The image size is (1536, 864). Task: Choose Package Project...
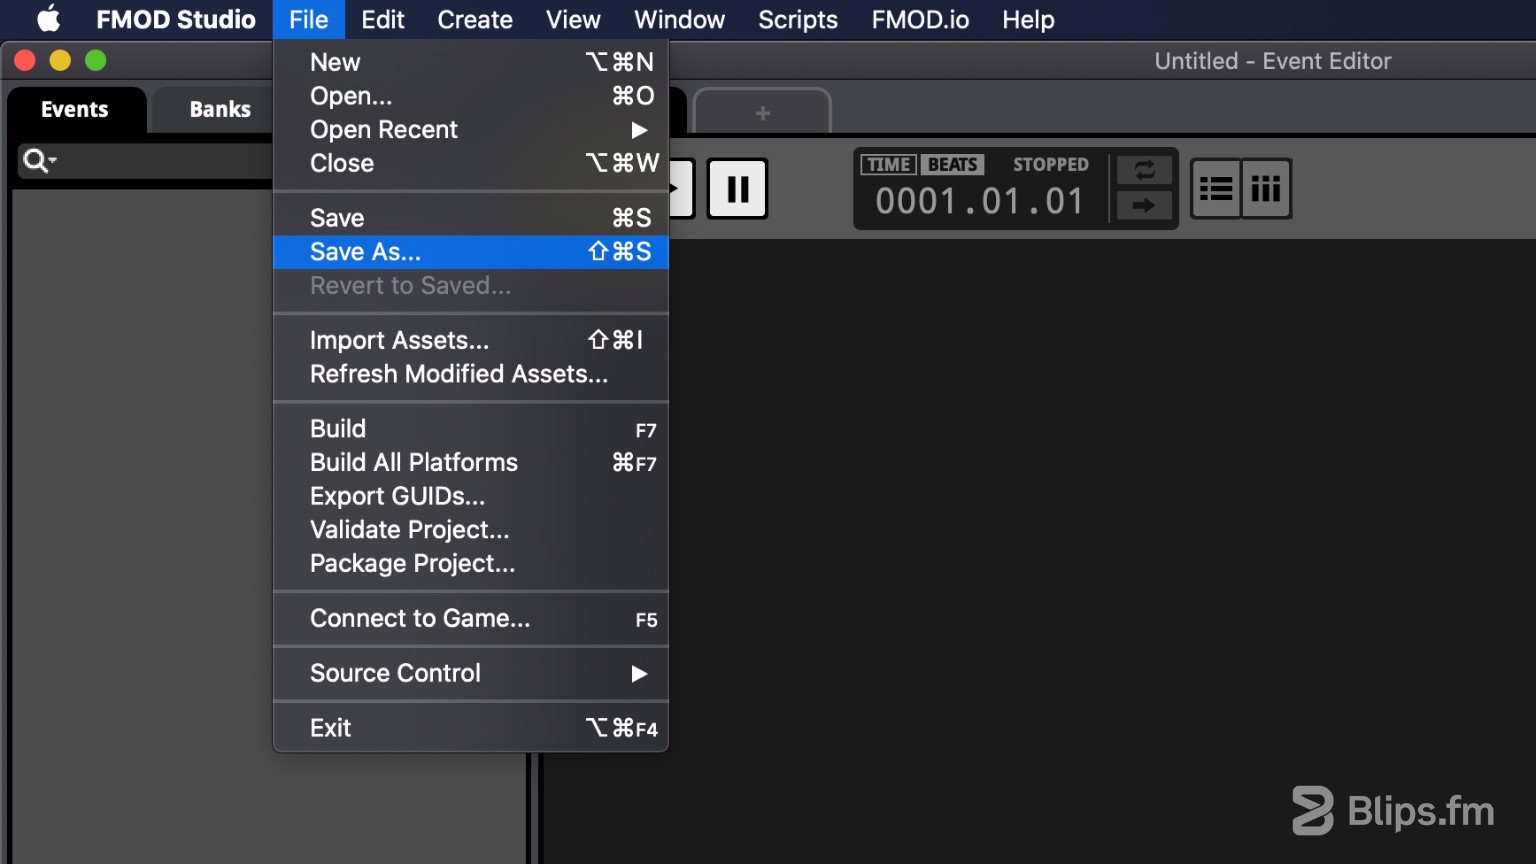pos(470,564)
